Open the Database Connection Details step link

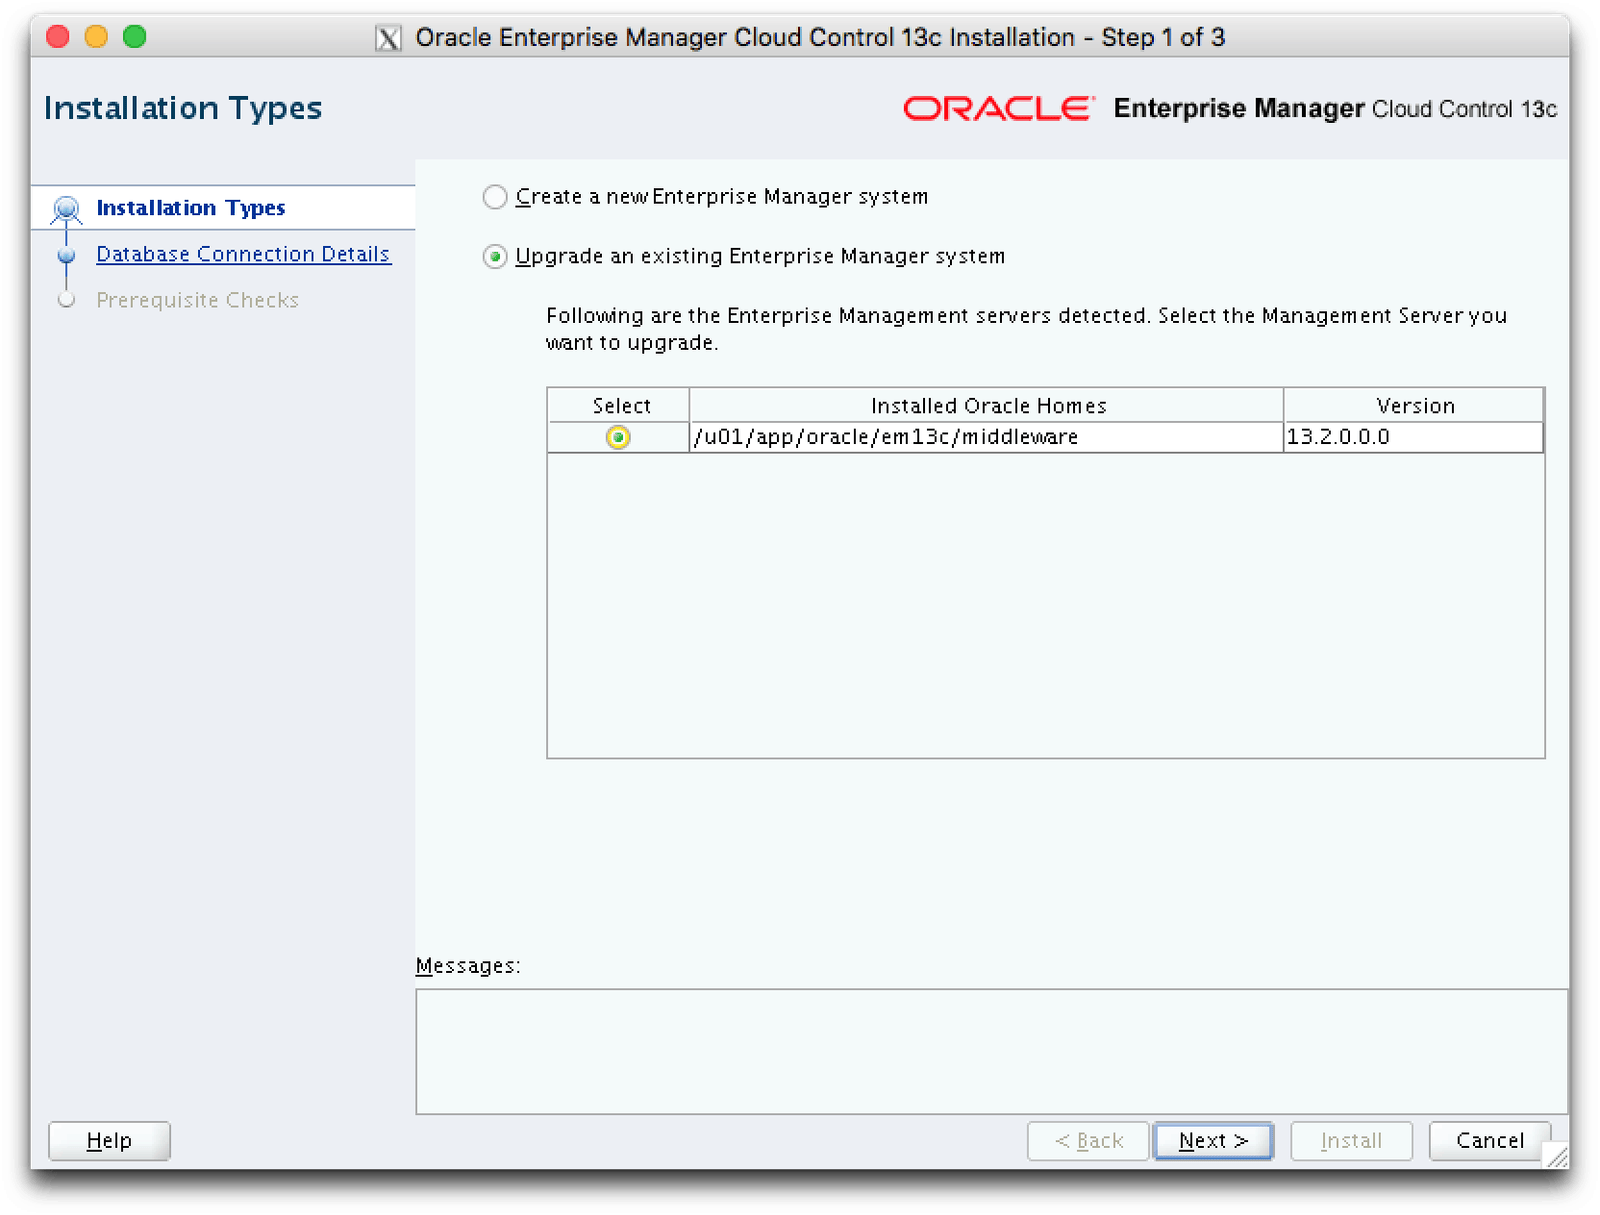(x=243, y=254)
